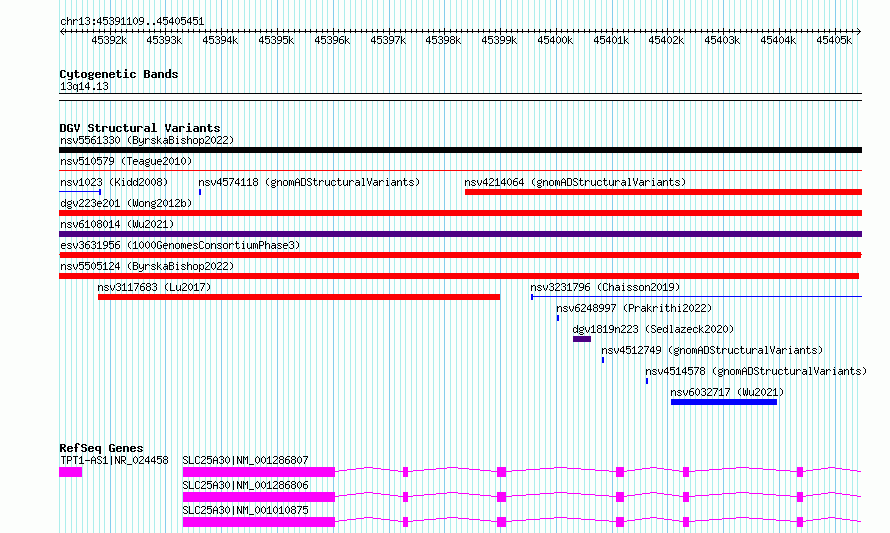Select the SLC25A30 NM_001286807 transcript label

pos(245,460)
